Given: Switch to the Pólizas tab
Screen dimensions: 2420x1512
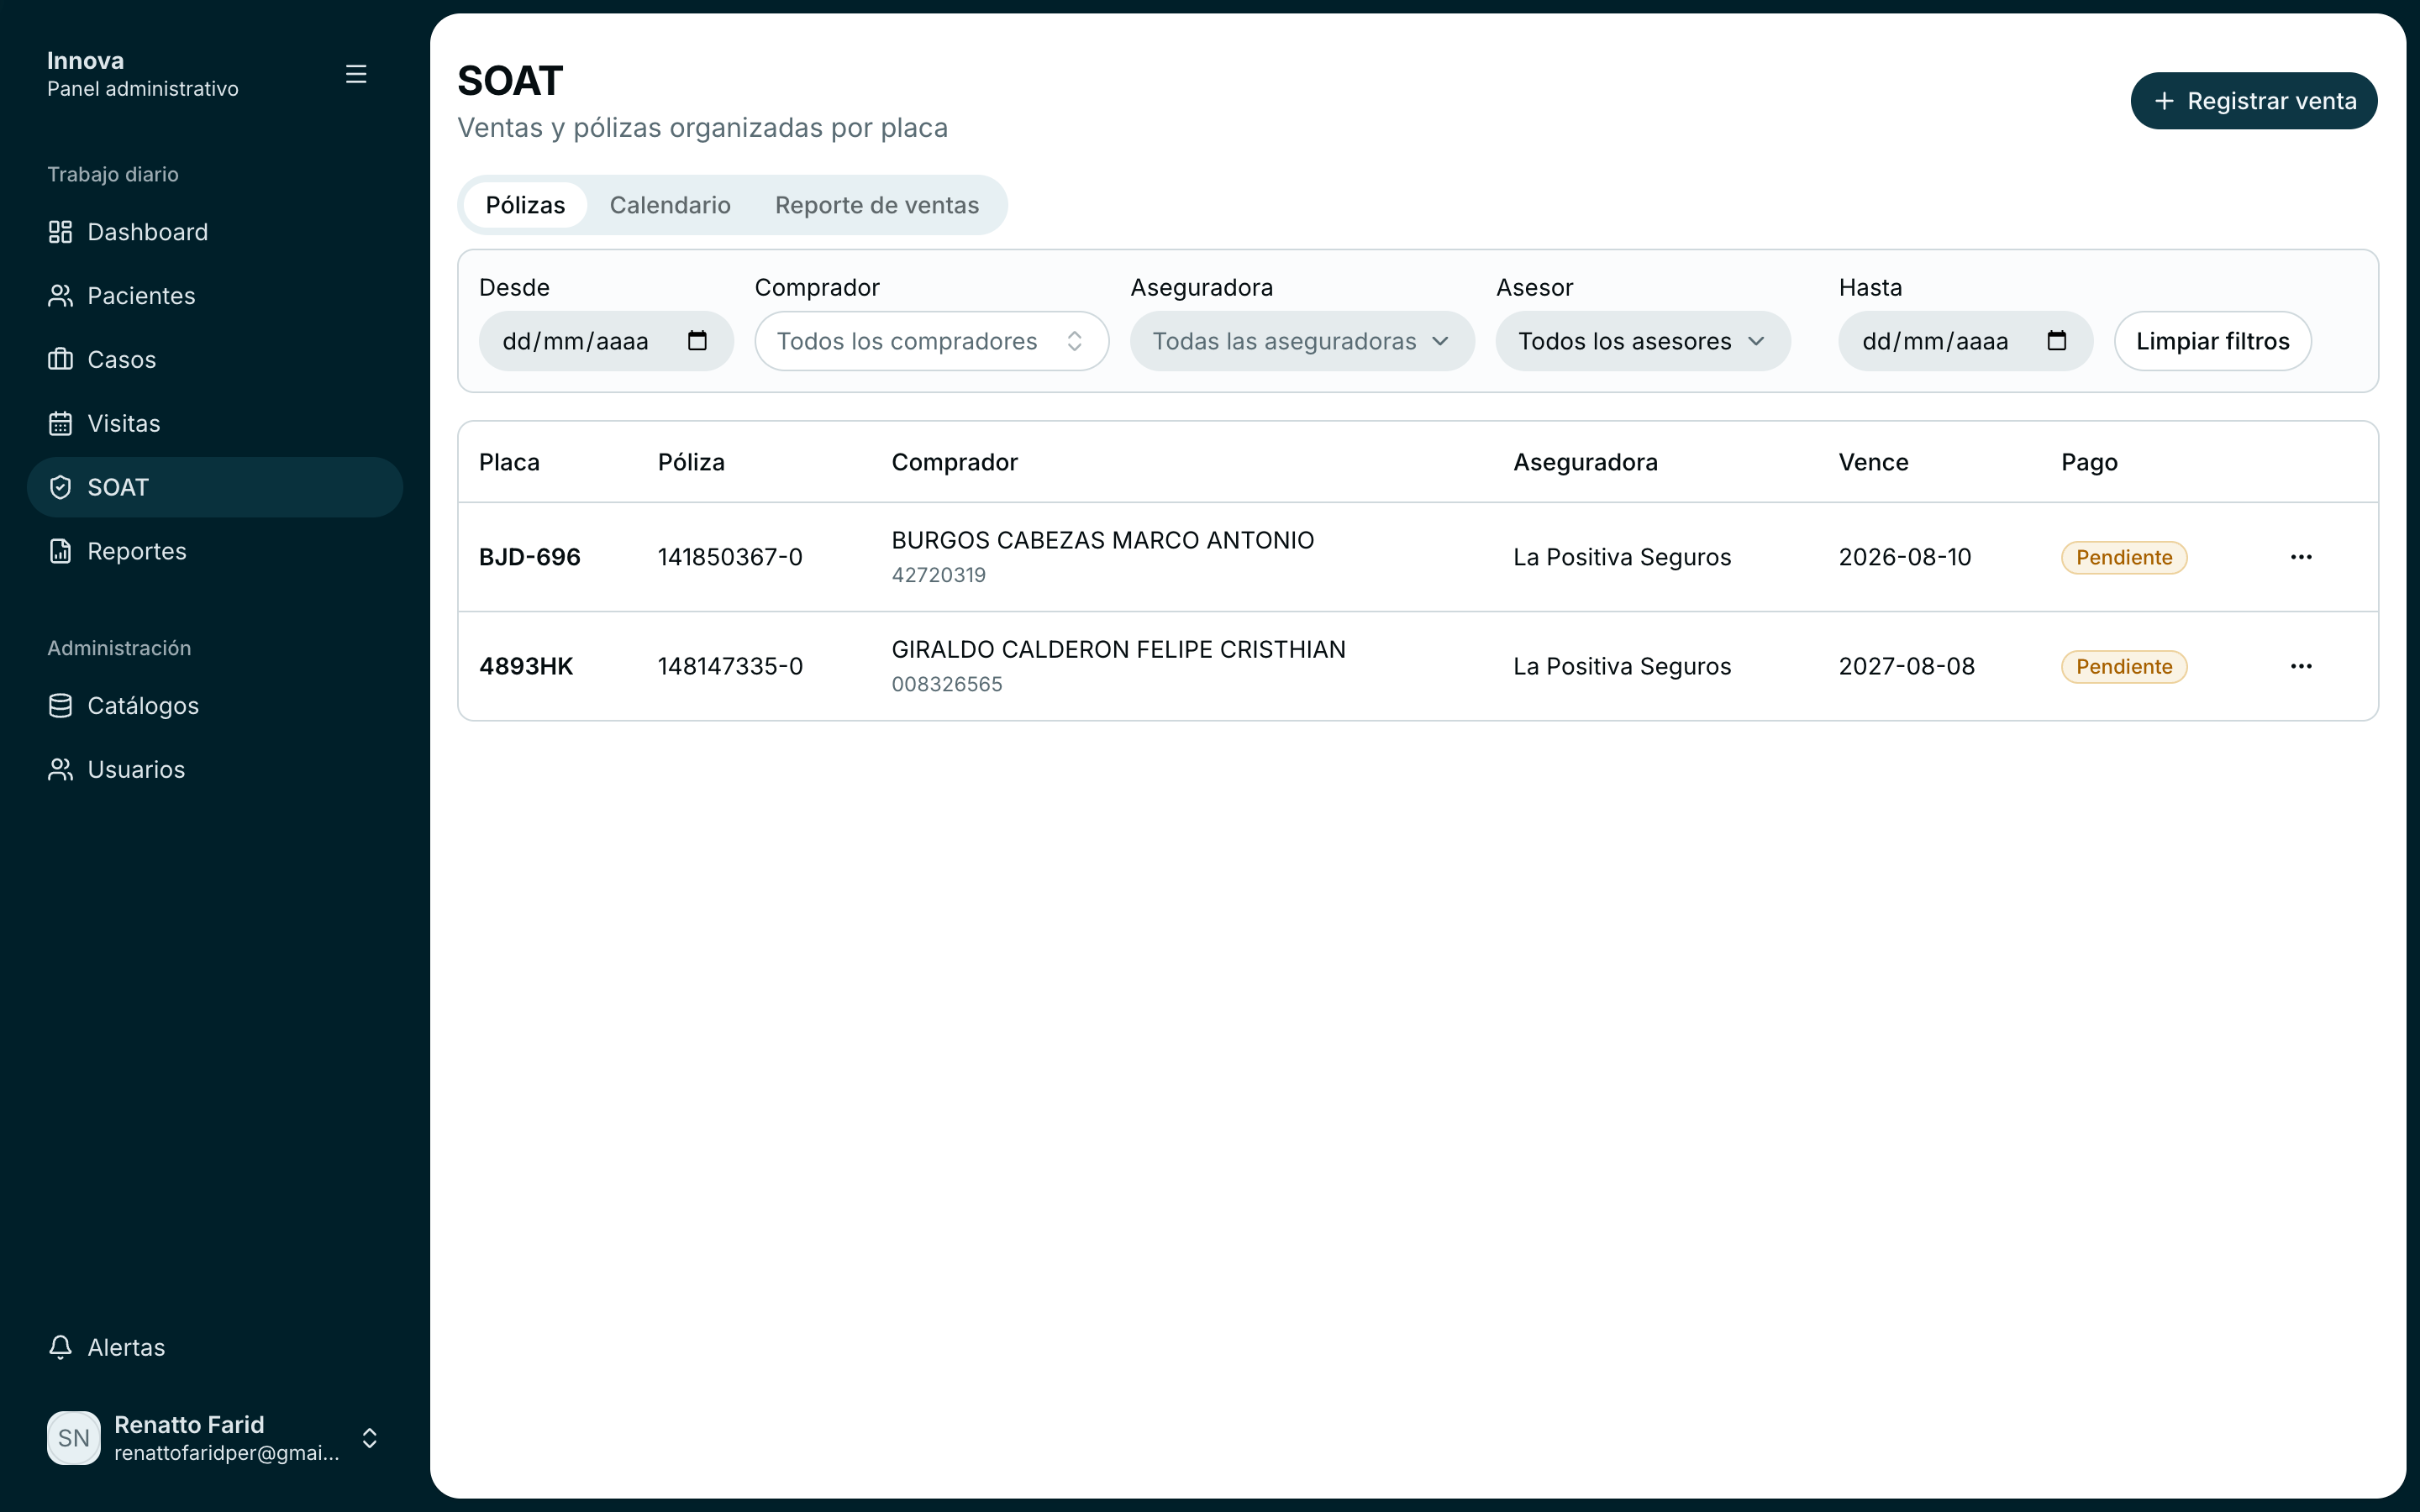Looking at the screenshot, I should coord(525,205).
